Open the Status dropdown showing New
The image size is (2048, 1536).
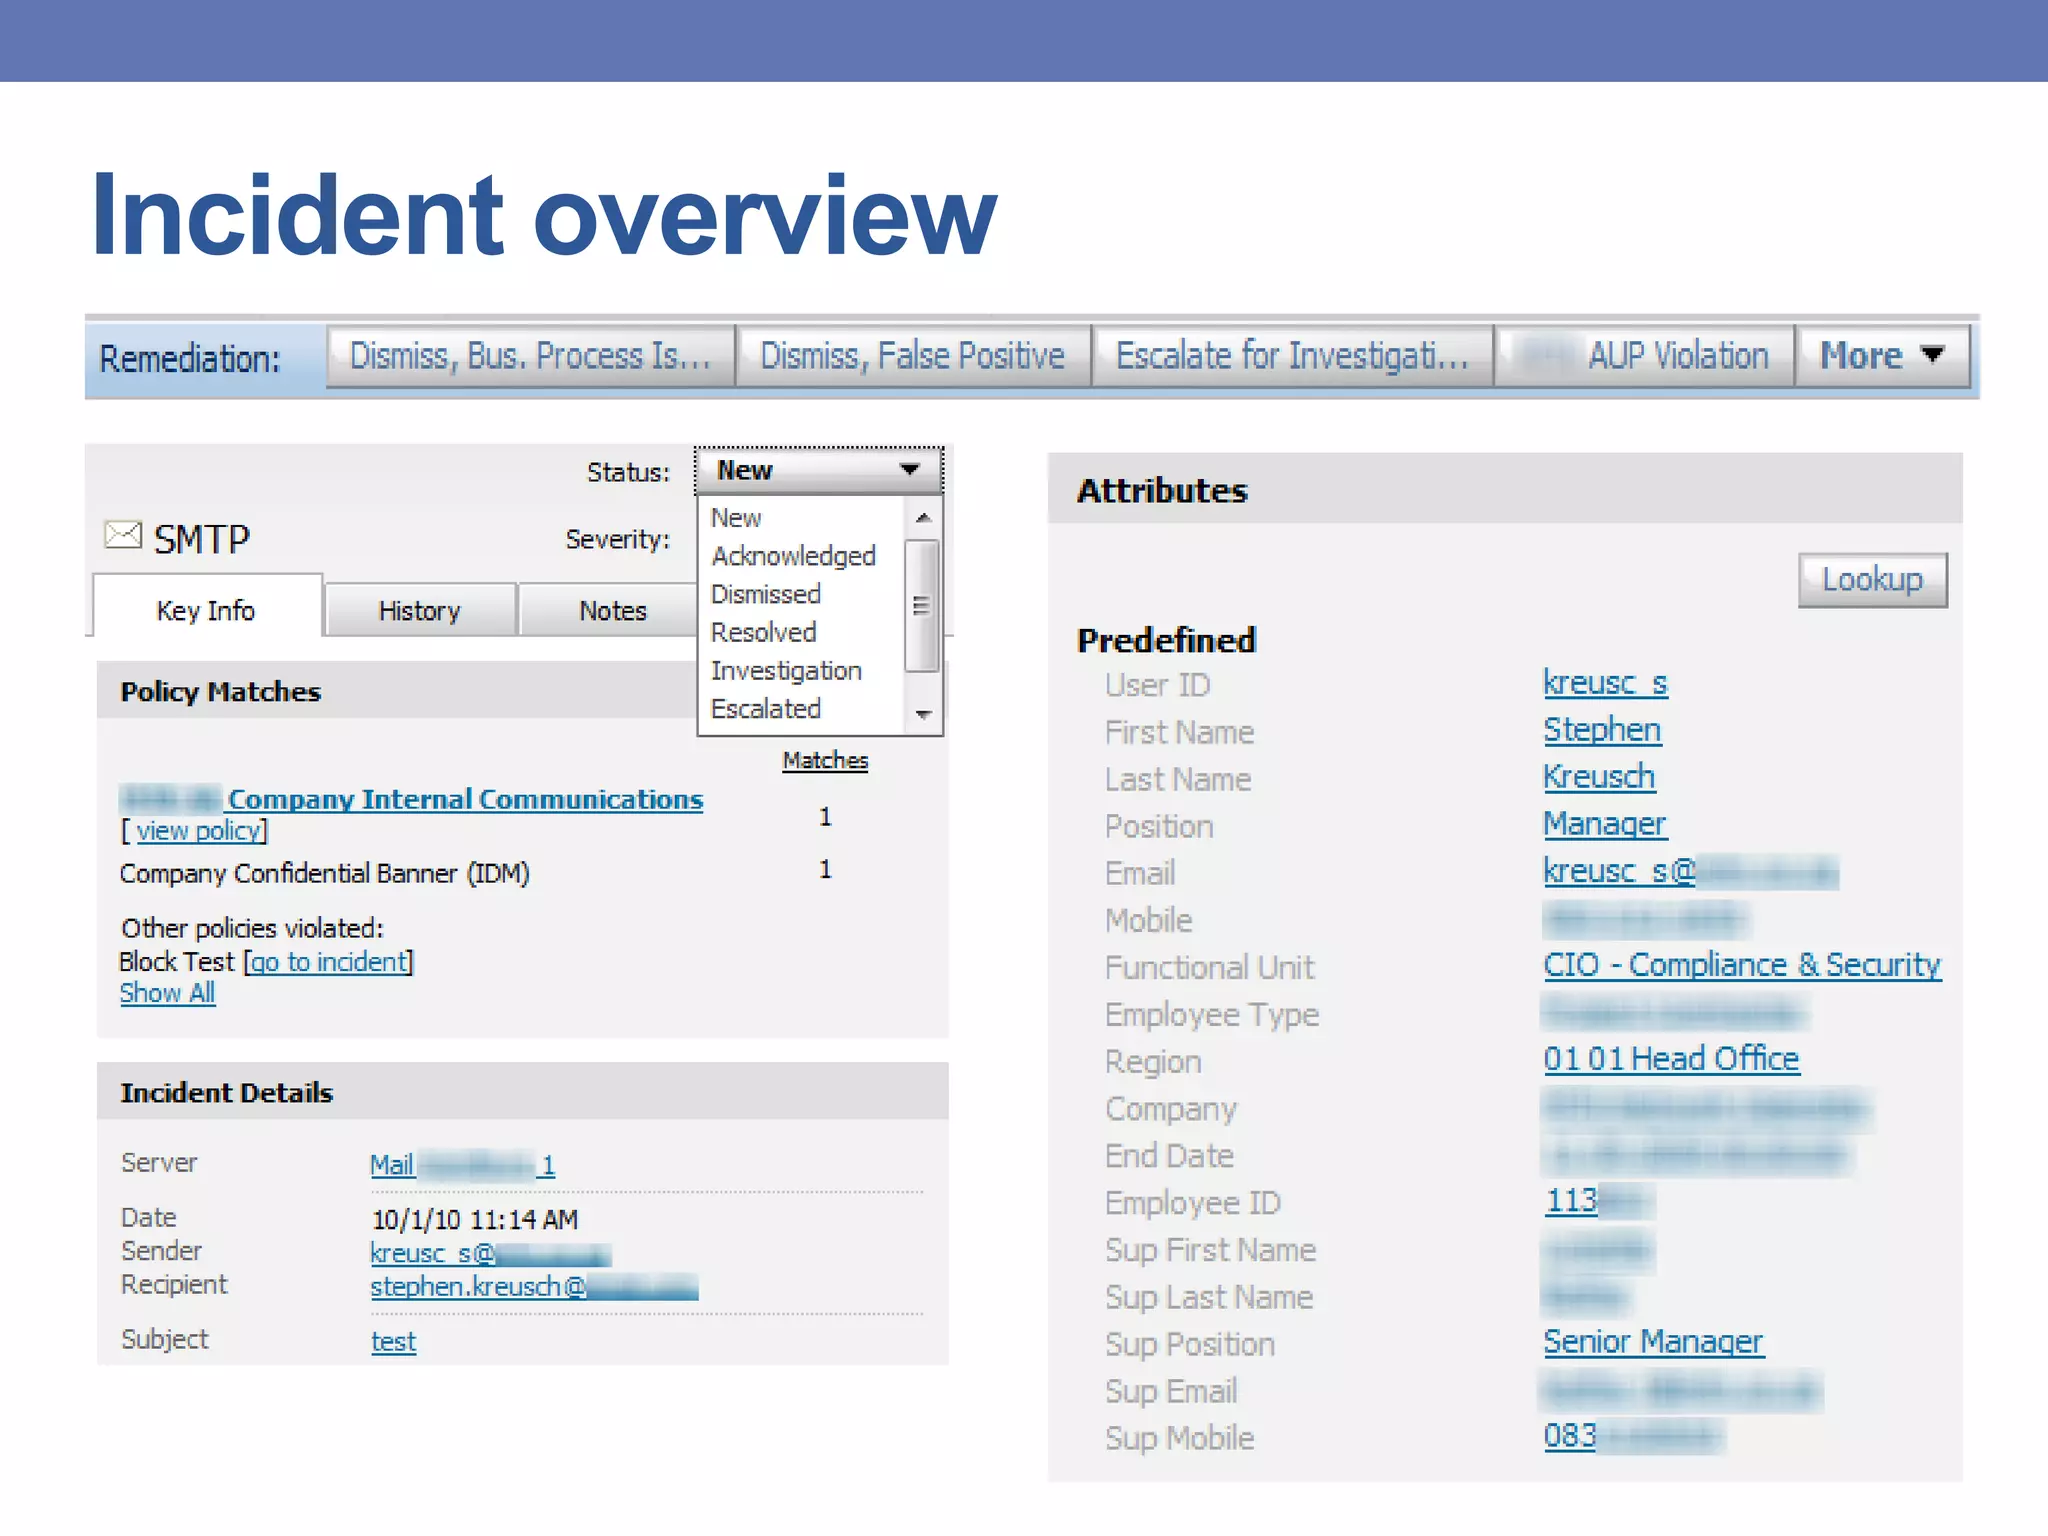819,470
